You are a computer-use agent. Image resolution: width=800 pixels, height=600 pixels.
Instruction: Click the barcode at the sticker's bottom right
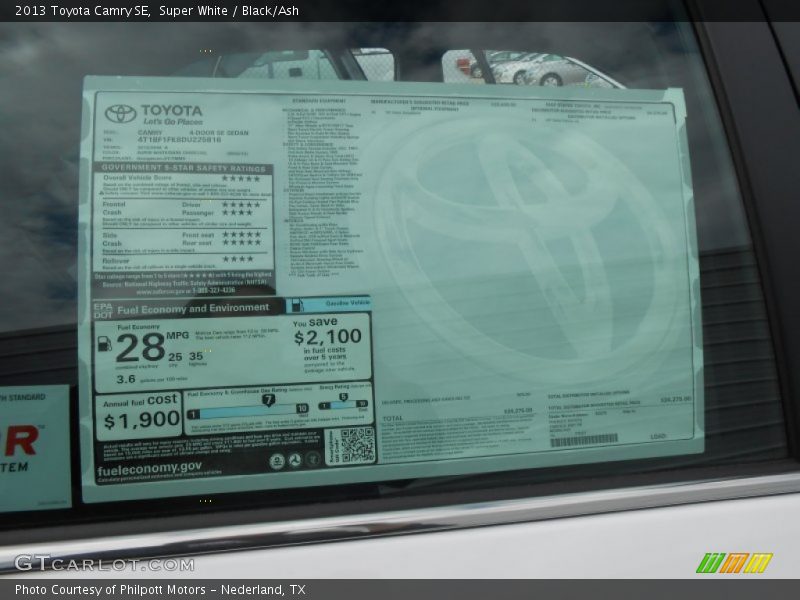[x=584, y=440]
